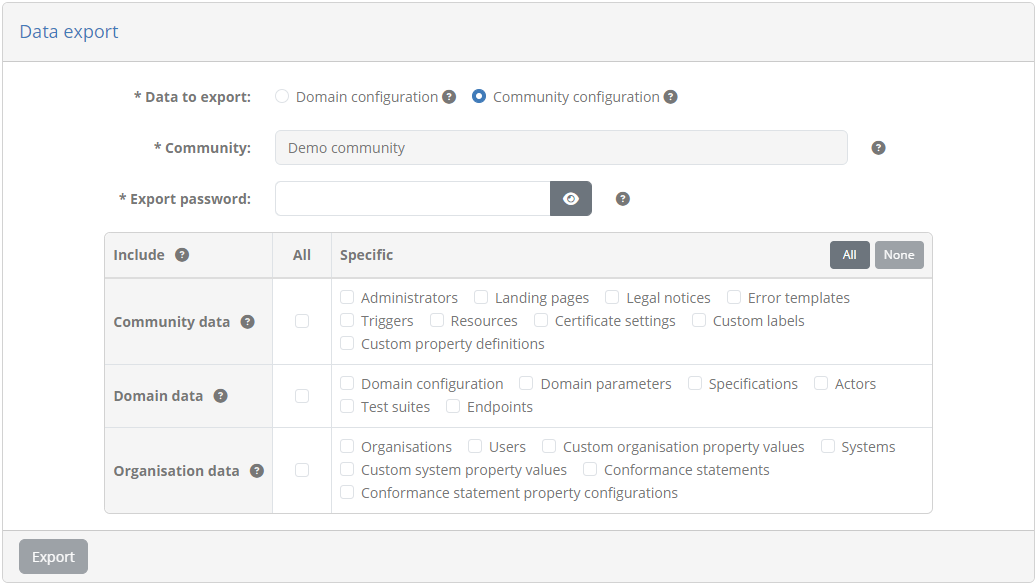Click the All selection button
Screen dimensions: 1036x584
point(850,255)
